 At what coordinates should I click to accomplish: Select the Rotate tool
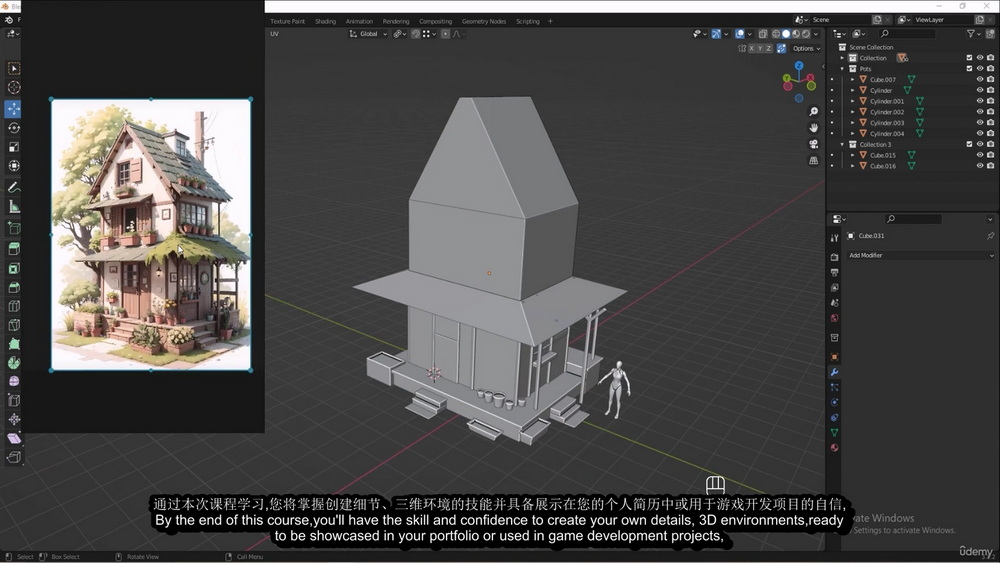point(13,128)
